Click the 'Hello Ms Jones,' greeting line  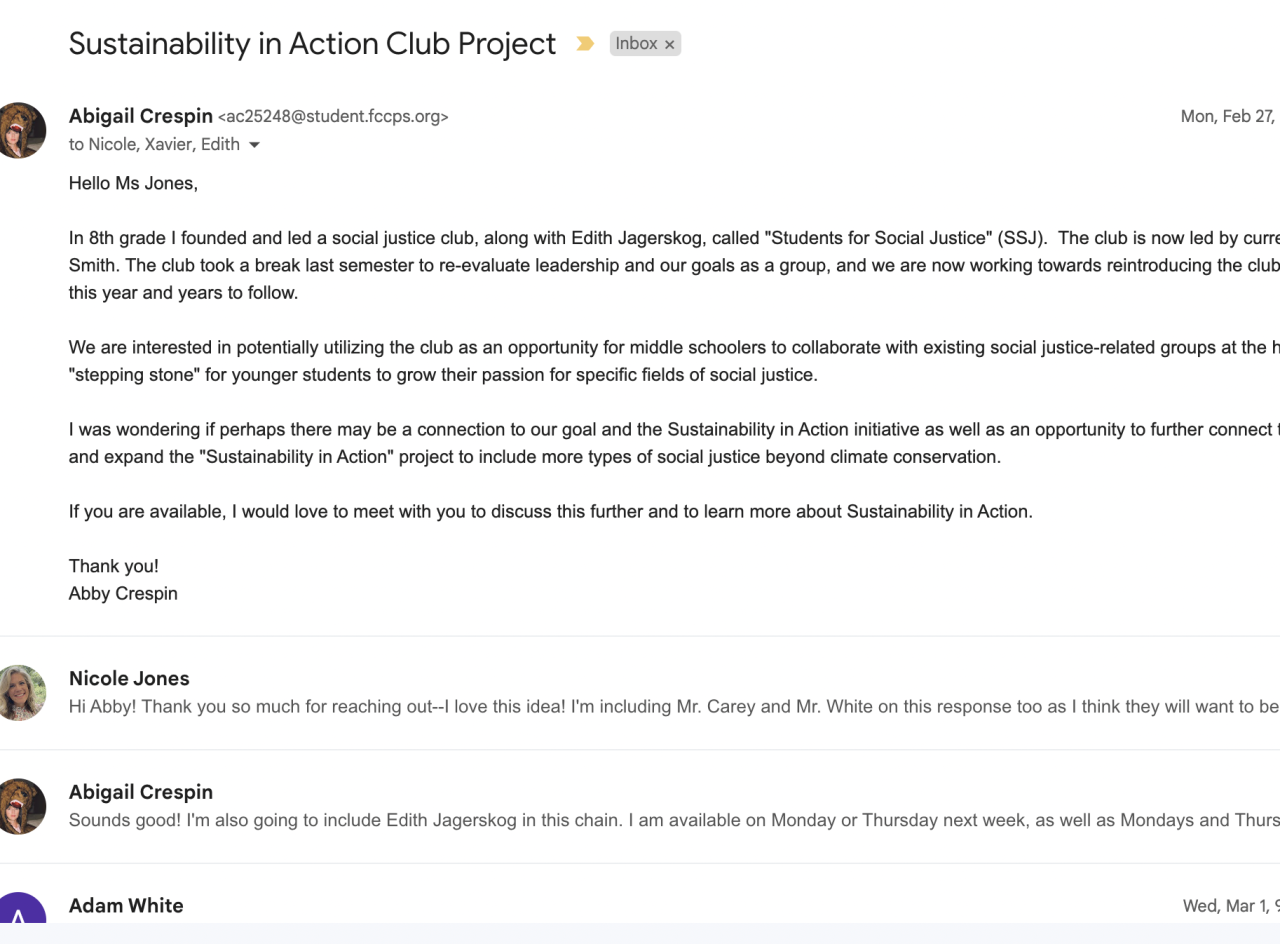tap(133, 183)
